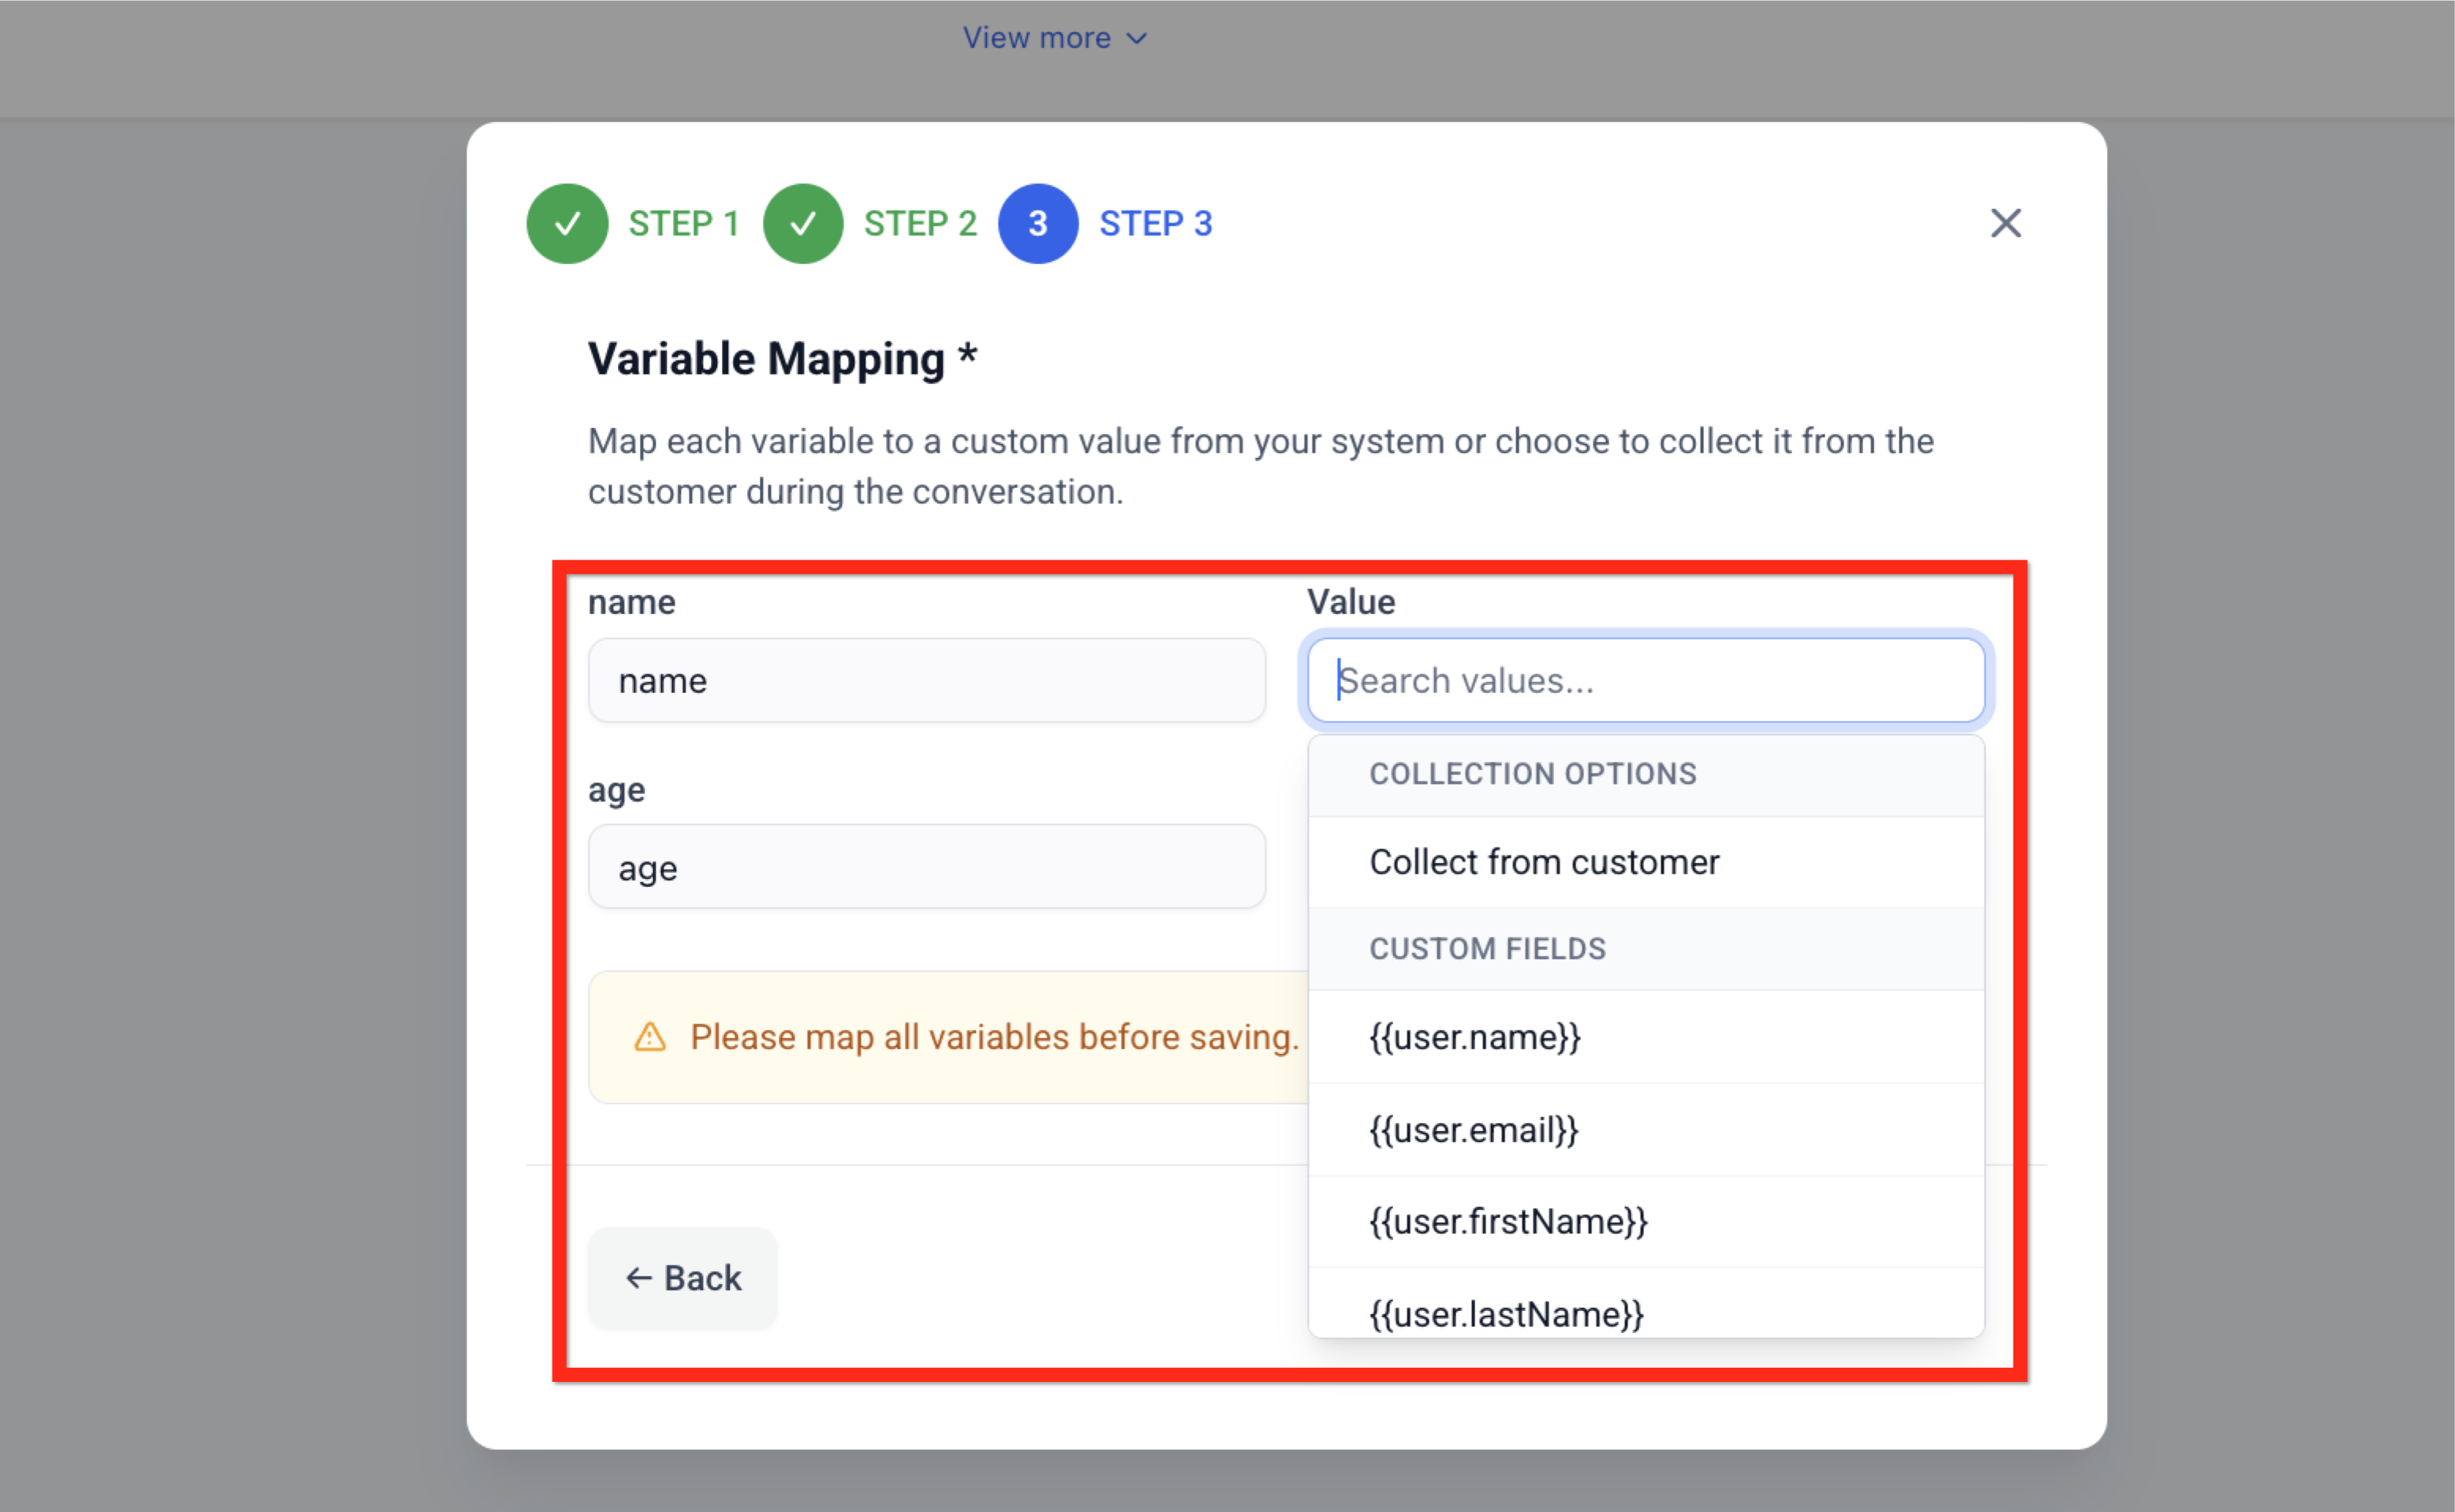Choose {{user.email}} from the dropdown
The image size is (2455, 1512).
(1473, 1130)
